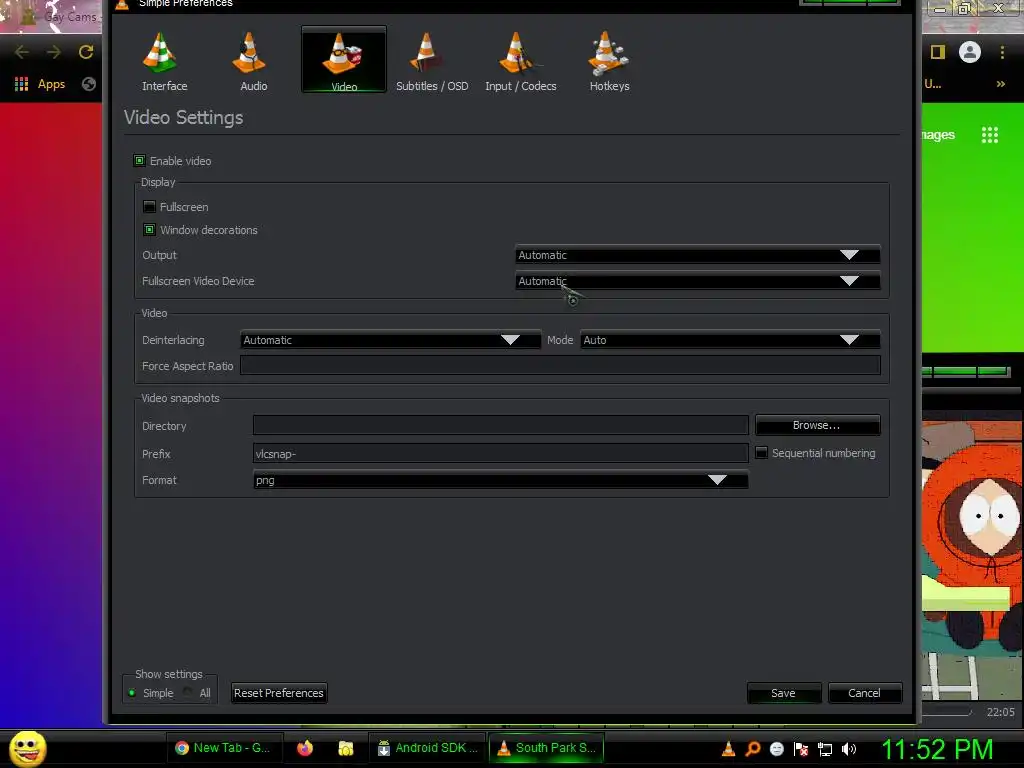Expand the Deinterlacing dropdown
This screenshot has width=1024, height=768.
(391, 340)
